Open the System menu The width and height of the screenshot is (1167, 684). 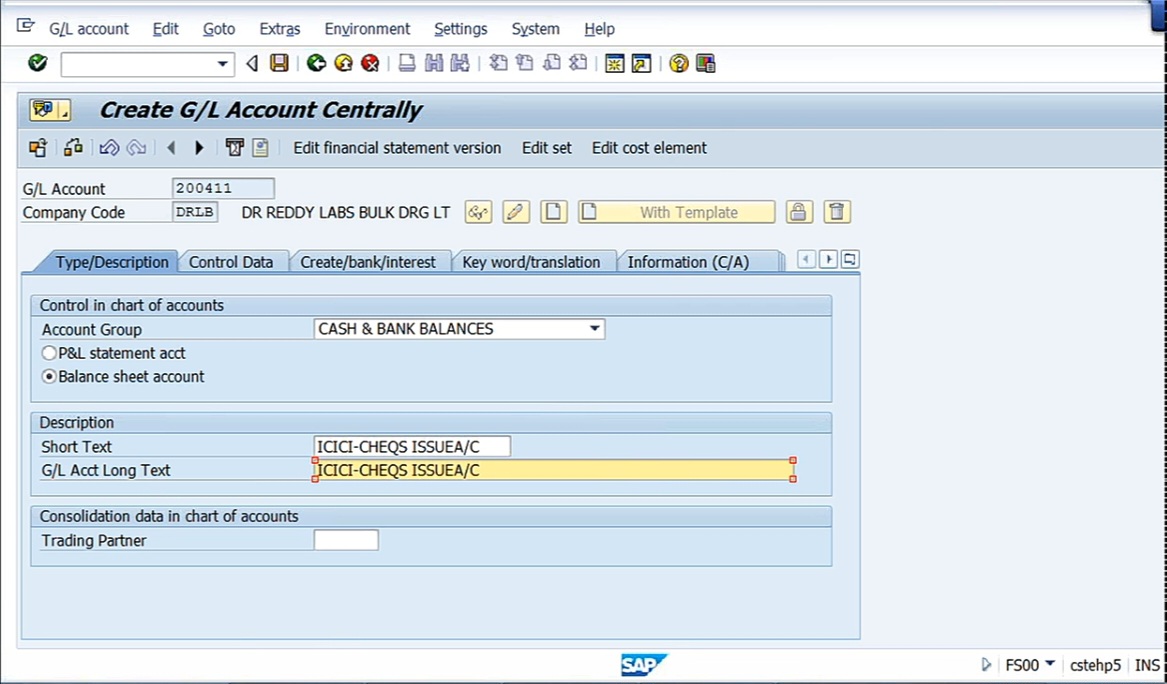[535, 29]
